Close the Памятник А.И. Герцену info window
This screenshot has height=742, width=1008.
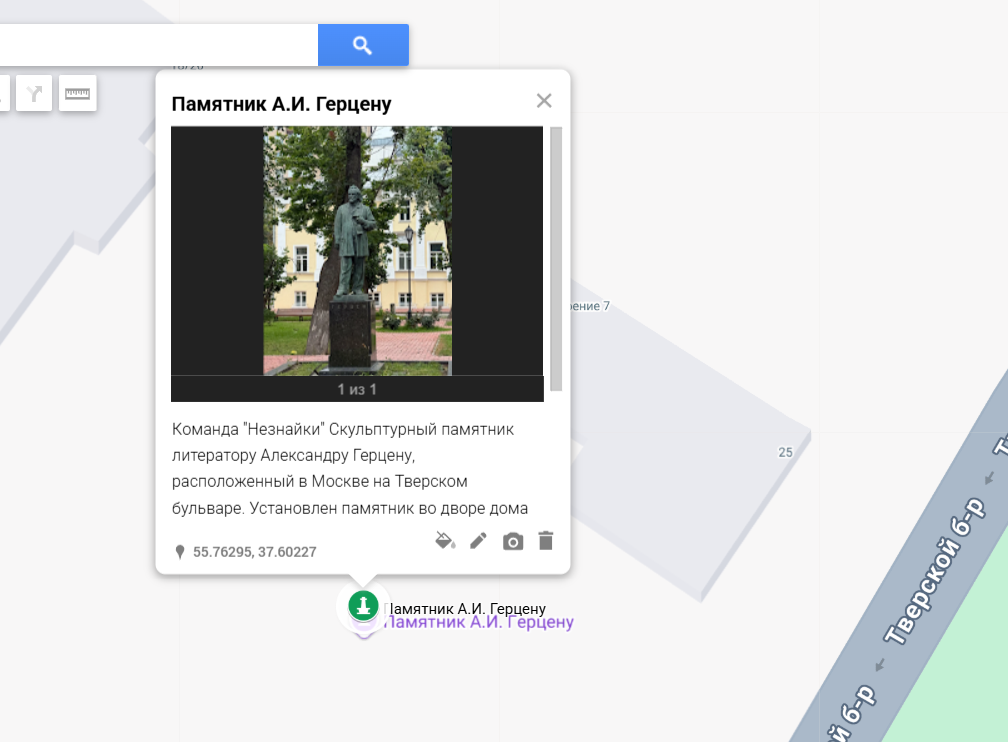pyautogui.click(x=544, y=100)
